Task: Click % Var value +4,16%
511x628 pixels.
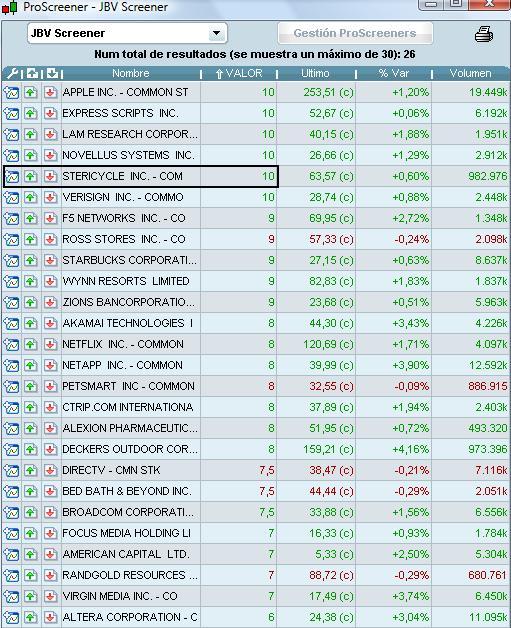Action: 410,449
